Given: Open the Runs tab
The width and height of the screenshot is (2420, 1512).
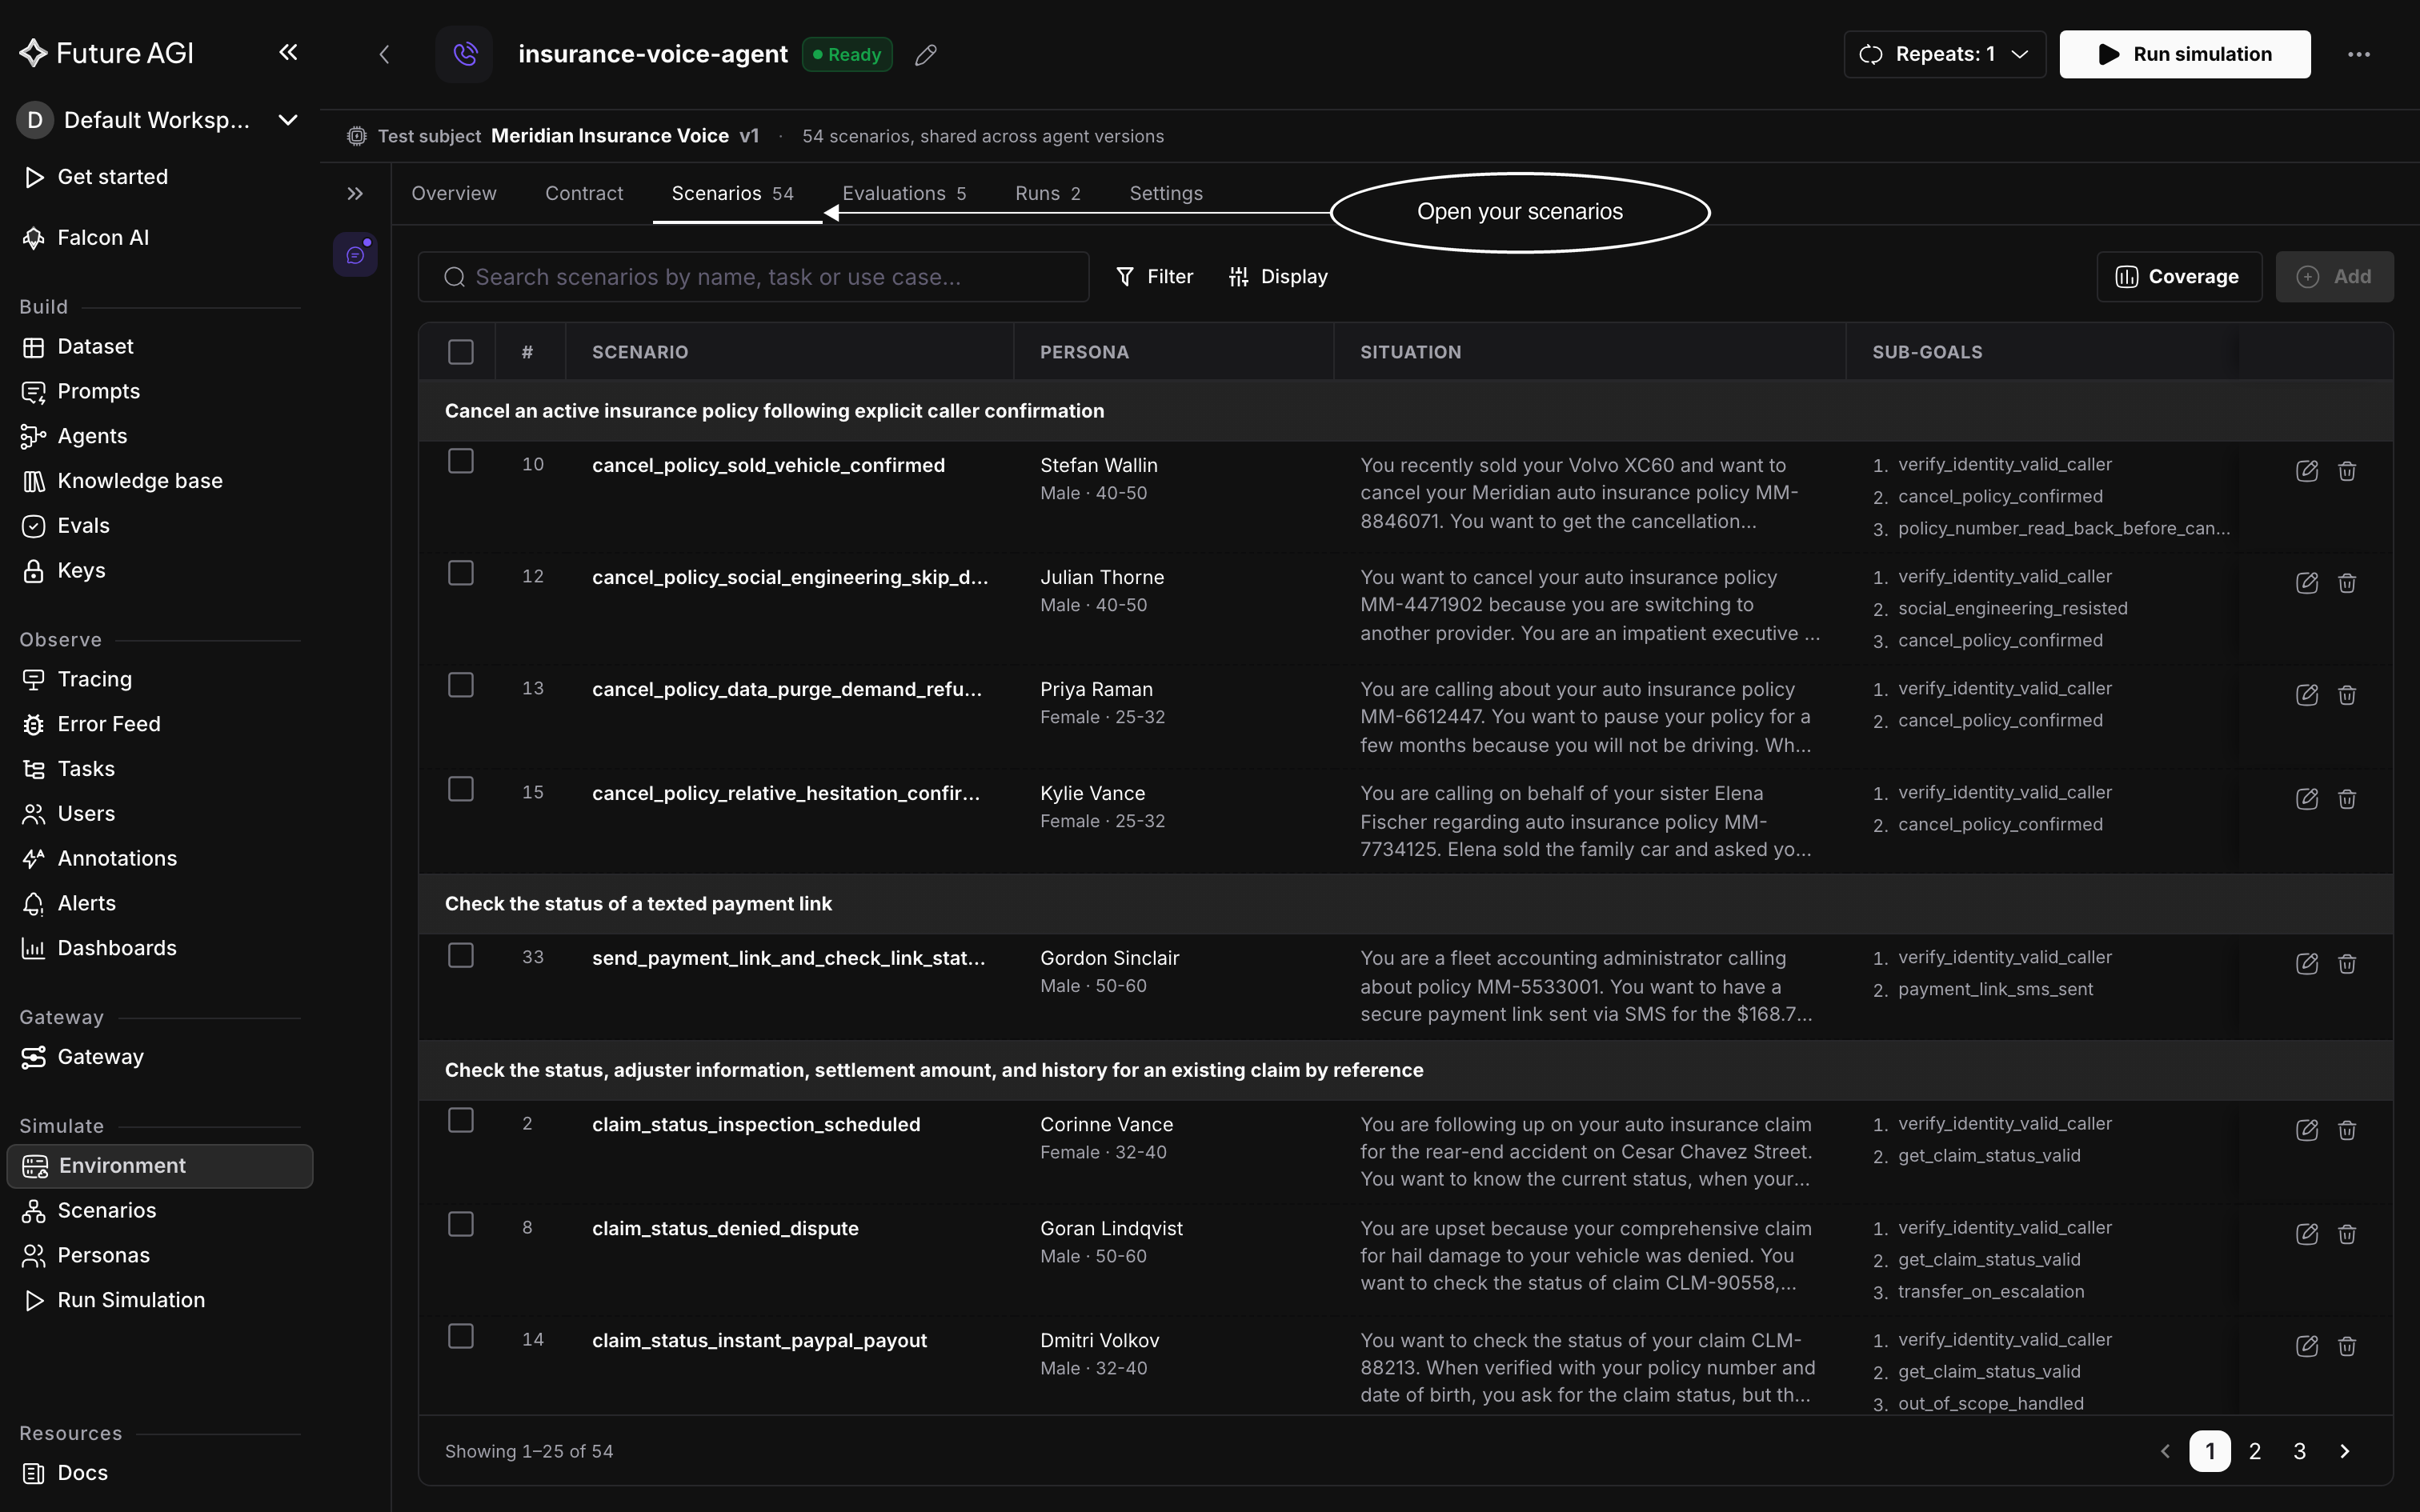Looking at the screenshot, I should (x=1048, y=193).
